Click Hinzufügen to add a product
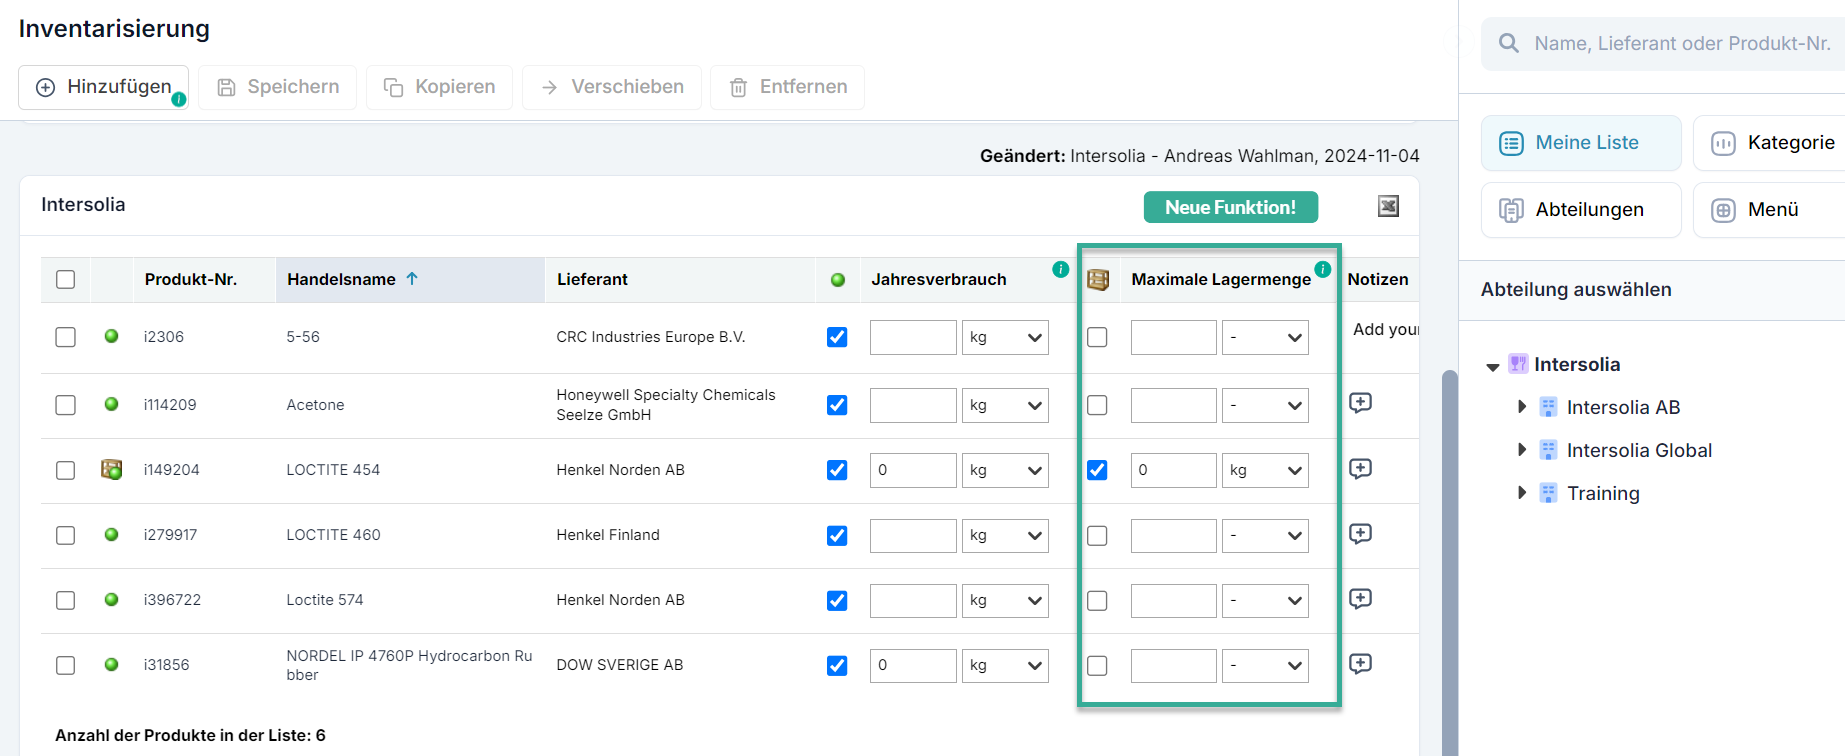Screen dimensions: 1845x756 (x=103, y=87)
